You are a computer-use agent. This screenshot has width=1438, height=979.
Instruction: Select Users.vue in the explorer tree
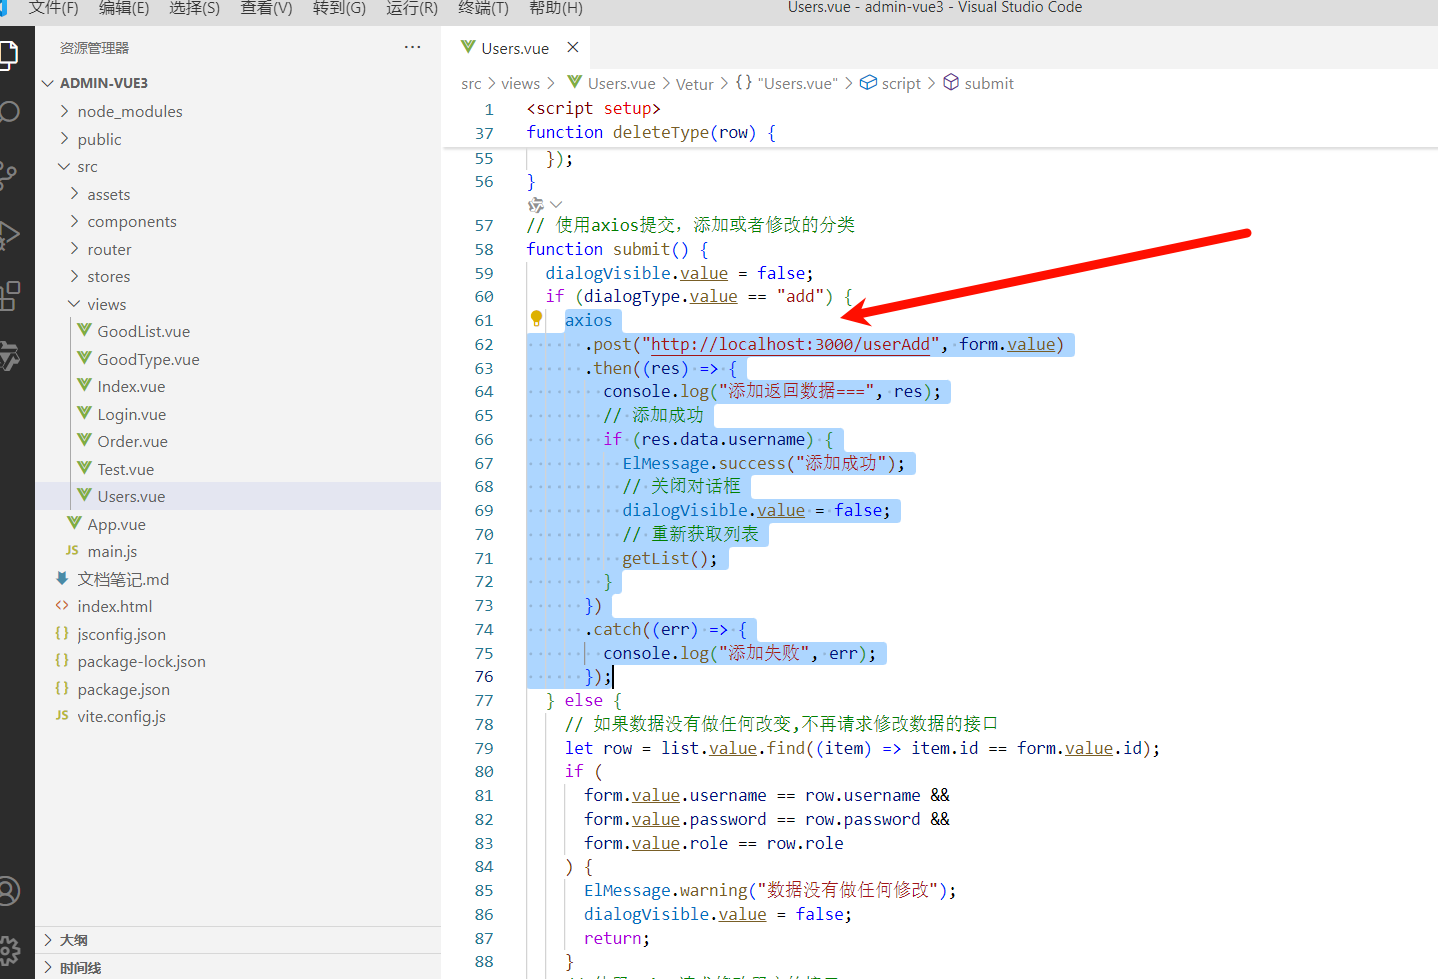[x=238, y=496]
